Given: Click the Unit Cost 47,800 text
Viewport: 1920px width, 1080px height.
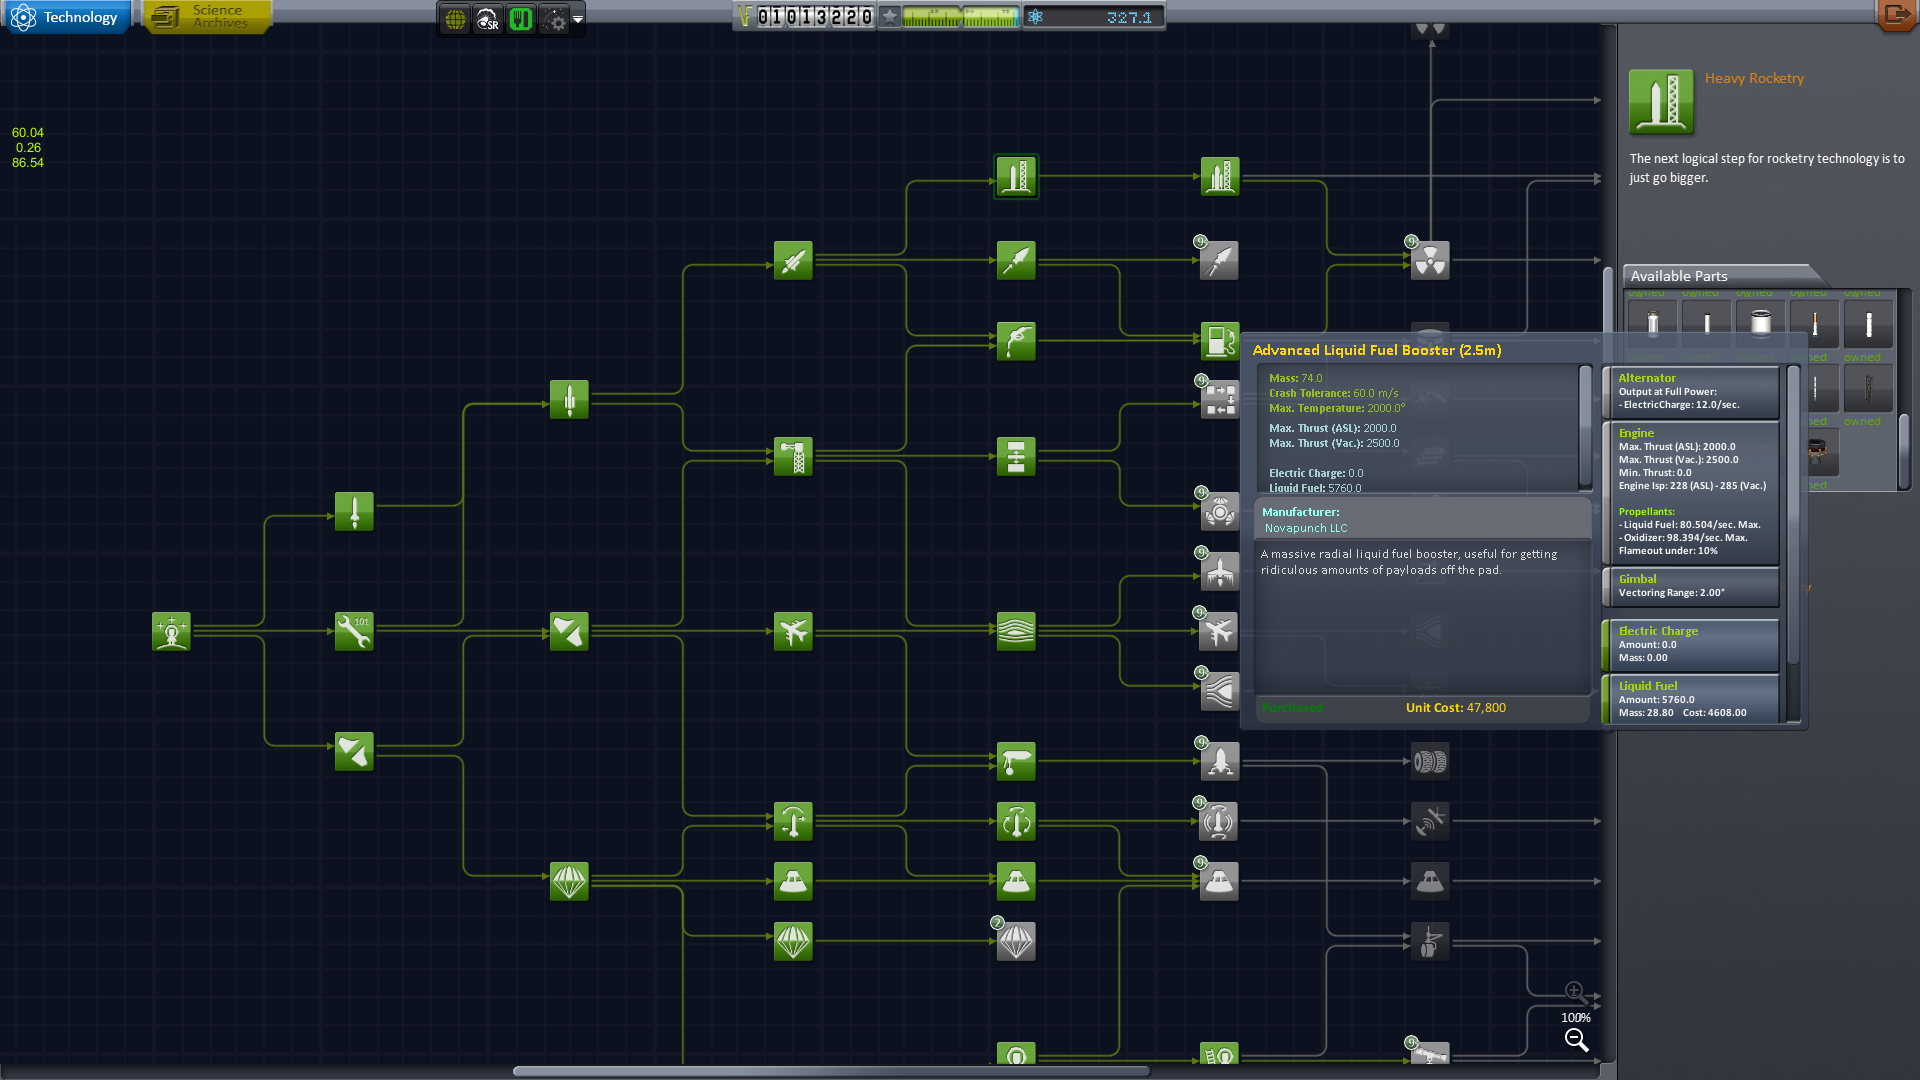Looking at the screenshot, I should (1455, 708).
